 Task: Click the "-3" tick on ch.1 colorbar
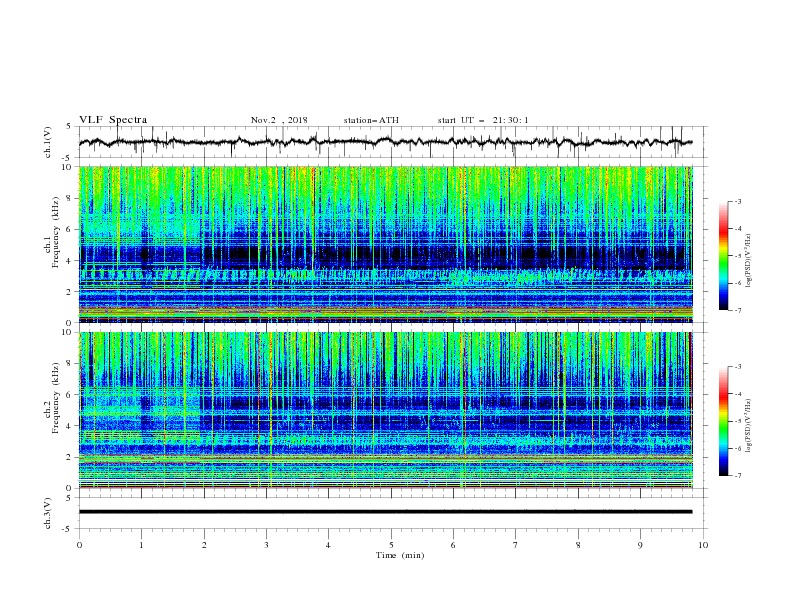[737, 201]
